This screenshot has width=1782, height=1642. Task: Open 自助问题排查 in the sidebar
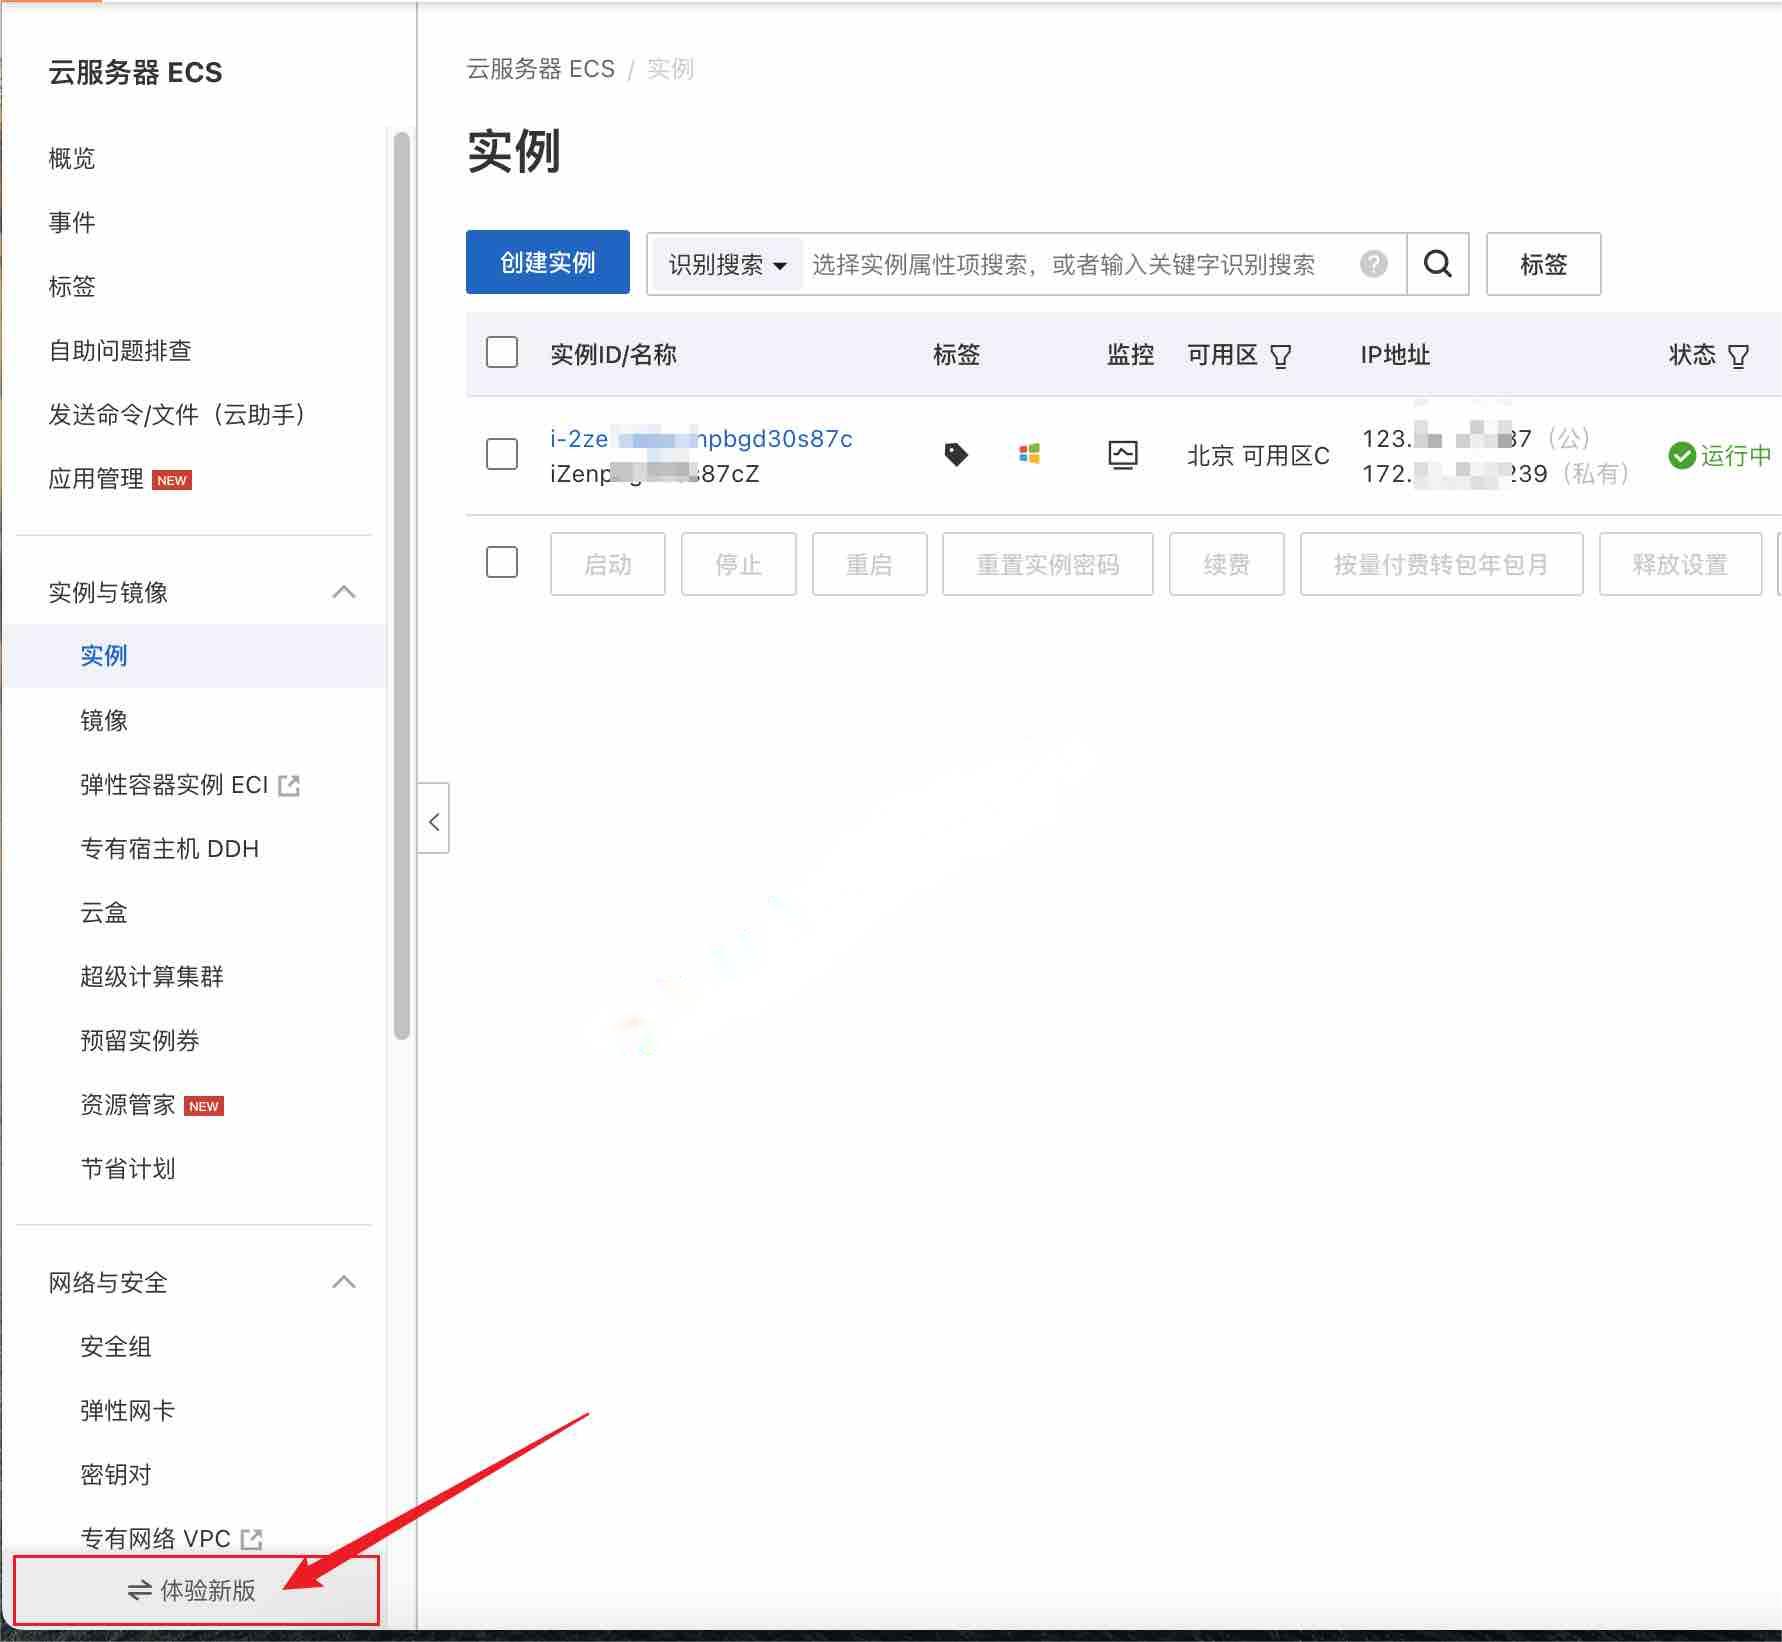point(120,350)
